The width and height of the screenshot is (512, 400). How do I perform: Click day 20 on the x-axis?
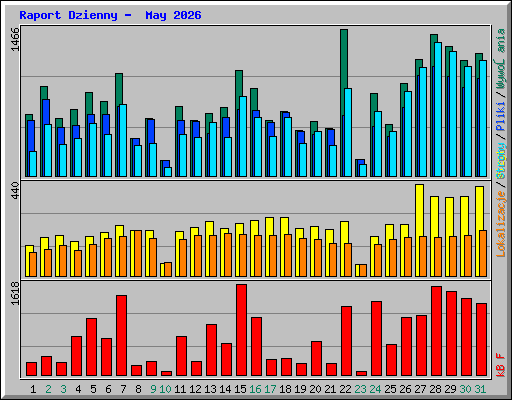(x=315, y=389)
